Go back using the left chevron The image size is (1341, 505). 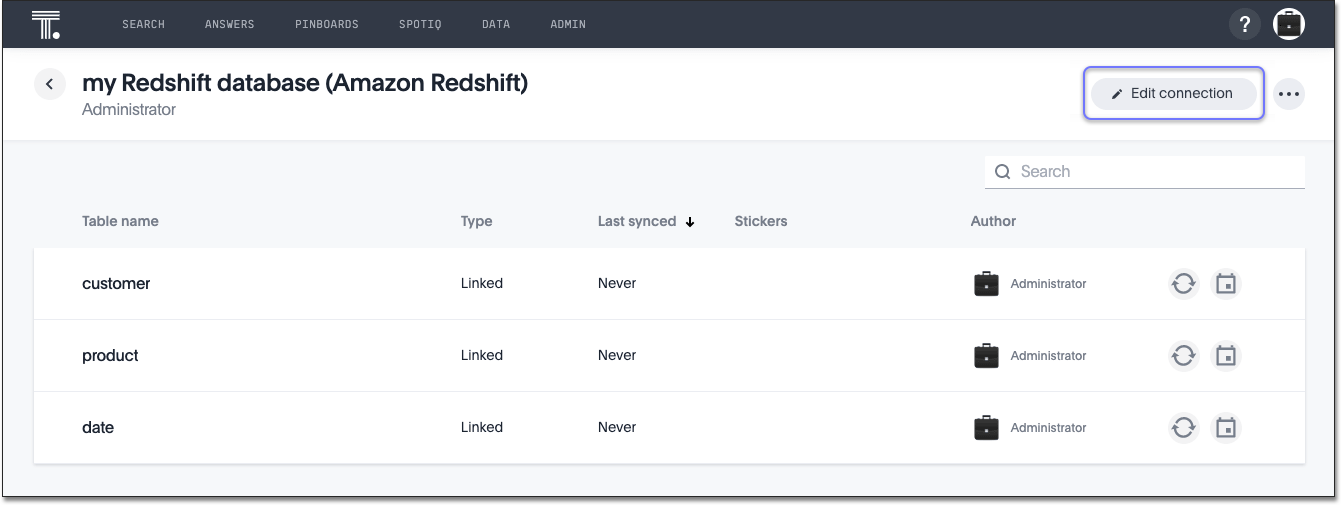(50, 84)
